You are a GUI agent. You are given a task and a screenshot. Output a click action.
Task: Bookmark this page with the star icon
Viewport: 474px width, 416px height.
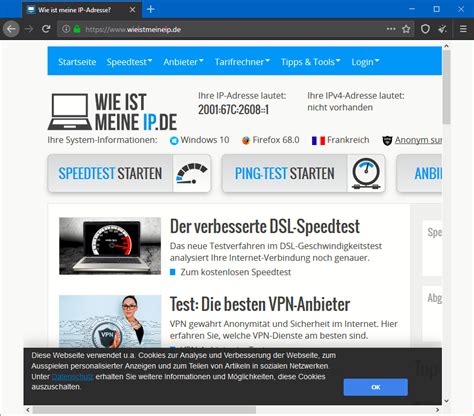tap(406, 29)
